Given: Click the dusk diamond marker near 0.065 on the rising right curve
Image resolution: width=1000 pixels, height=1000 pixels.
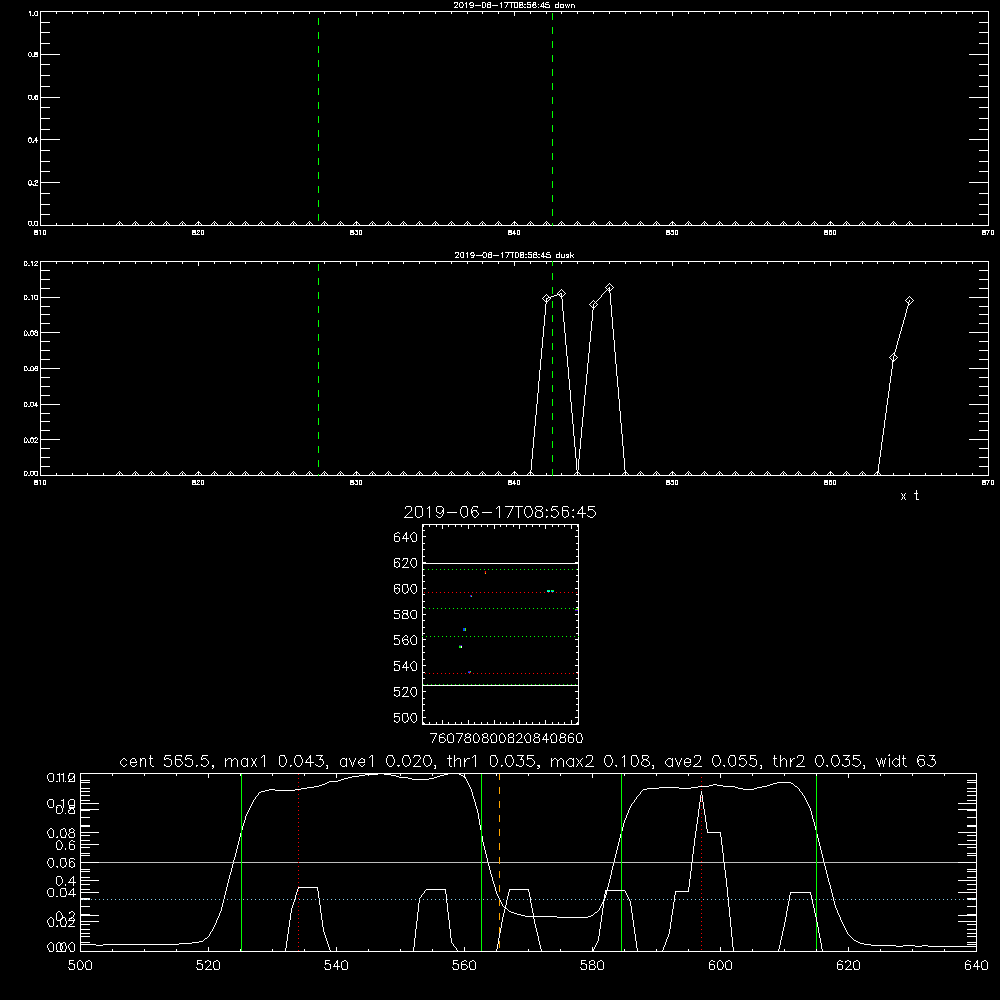Looking at the screenshot, I should coord(893,358).
